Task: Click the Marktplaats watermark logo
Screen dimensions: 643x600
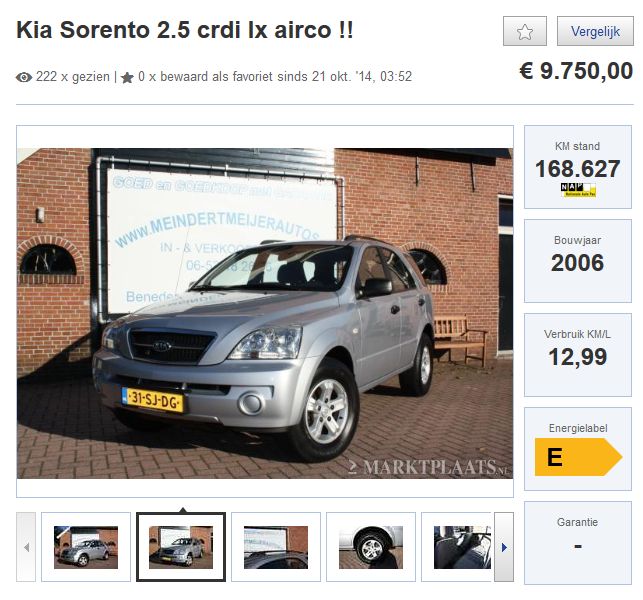Action: 429,467
